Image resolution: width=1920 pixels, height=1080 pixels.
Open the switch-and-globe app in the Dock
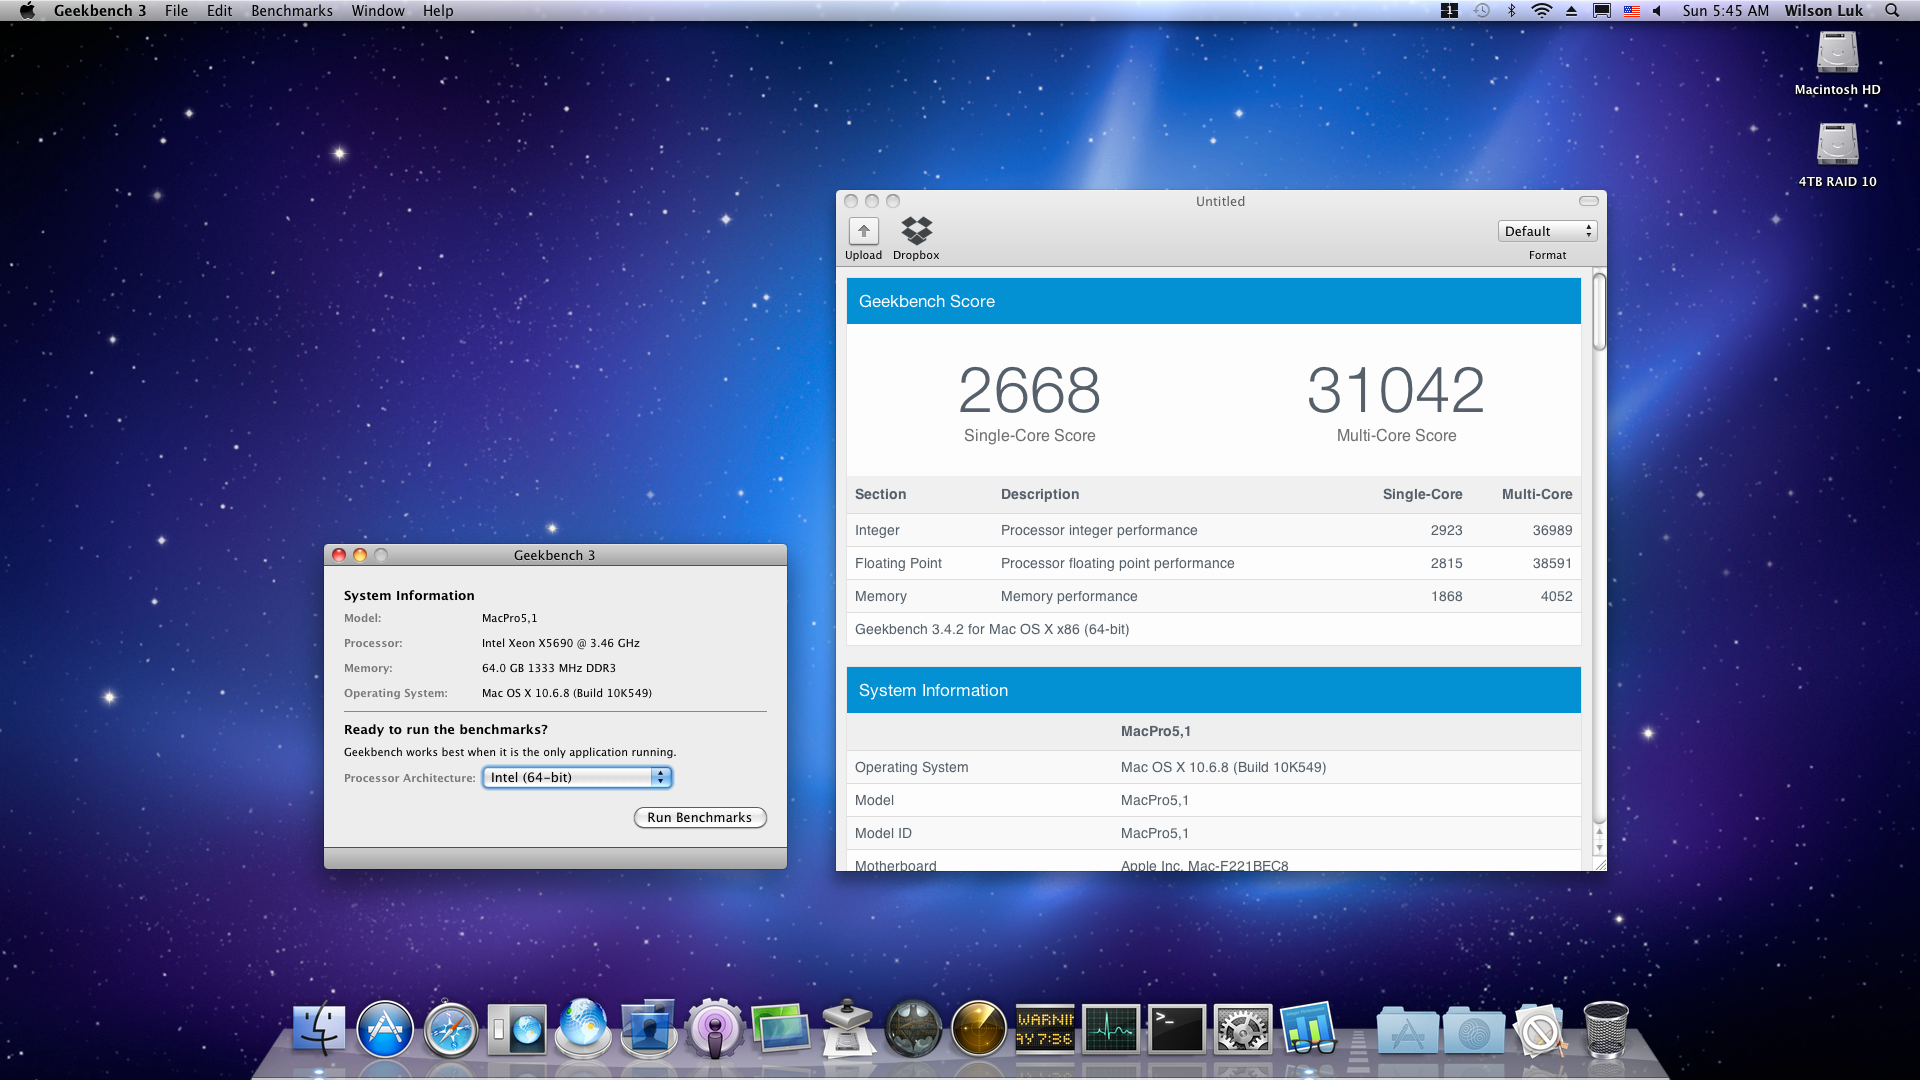click(x=517, y=1030)
